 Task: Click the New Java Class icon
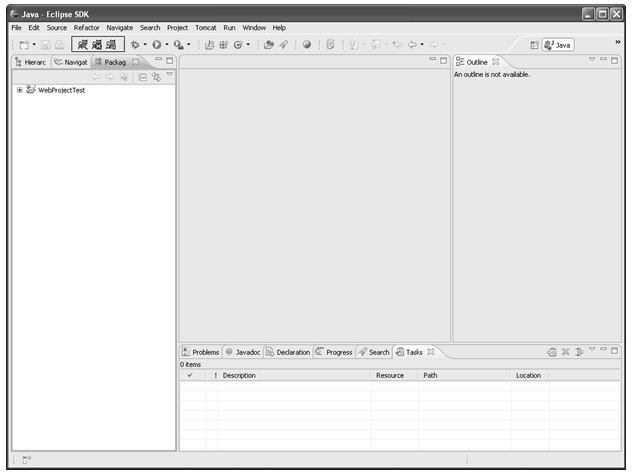[238, 45]
